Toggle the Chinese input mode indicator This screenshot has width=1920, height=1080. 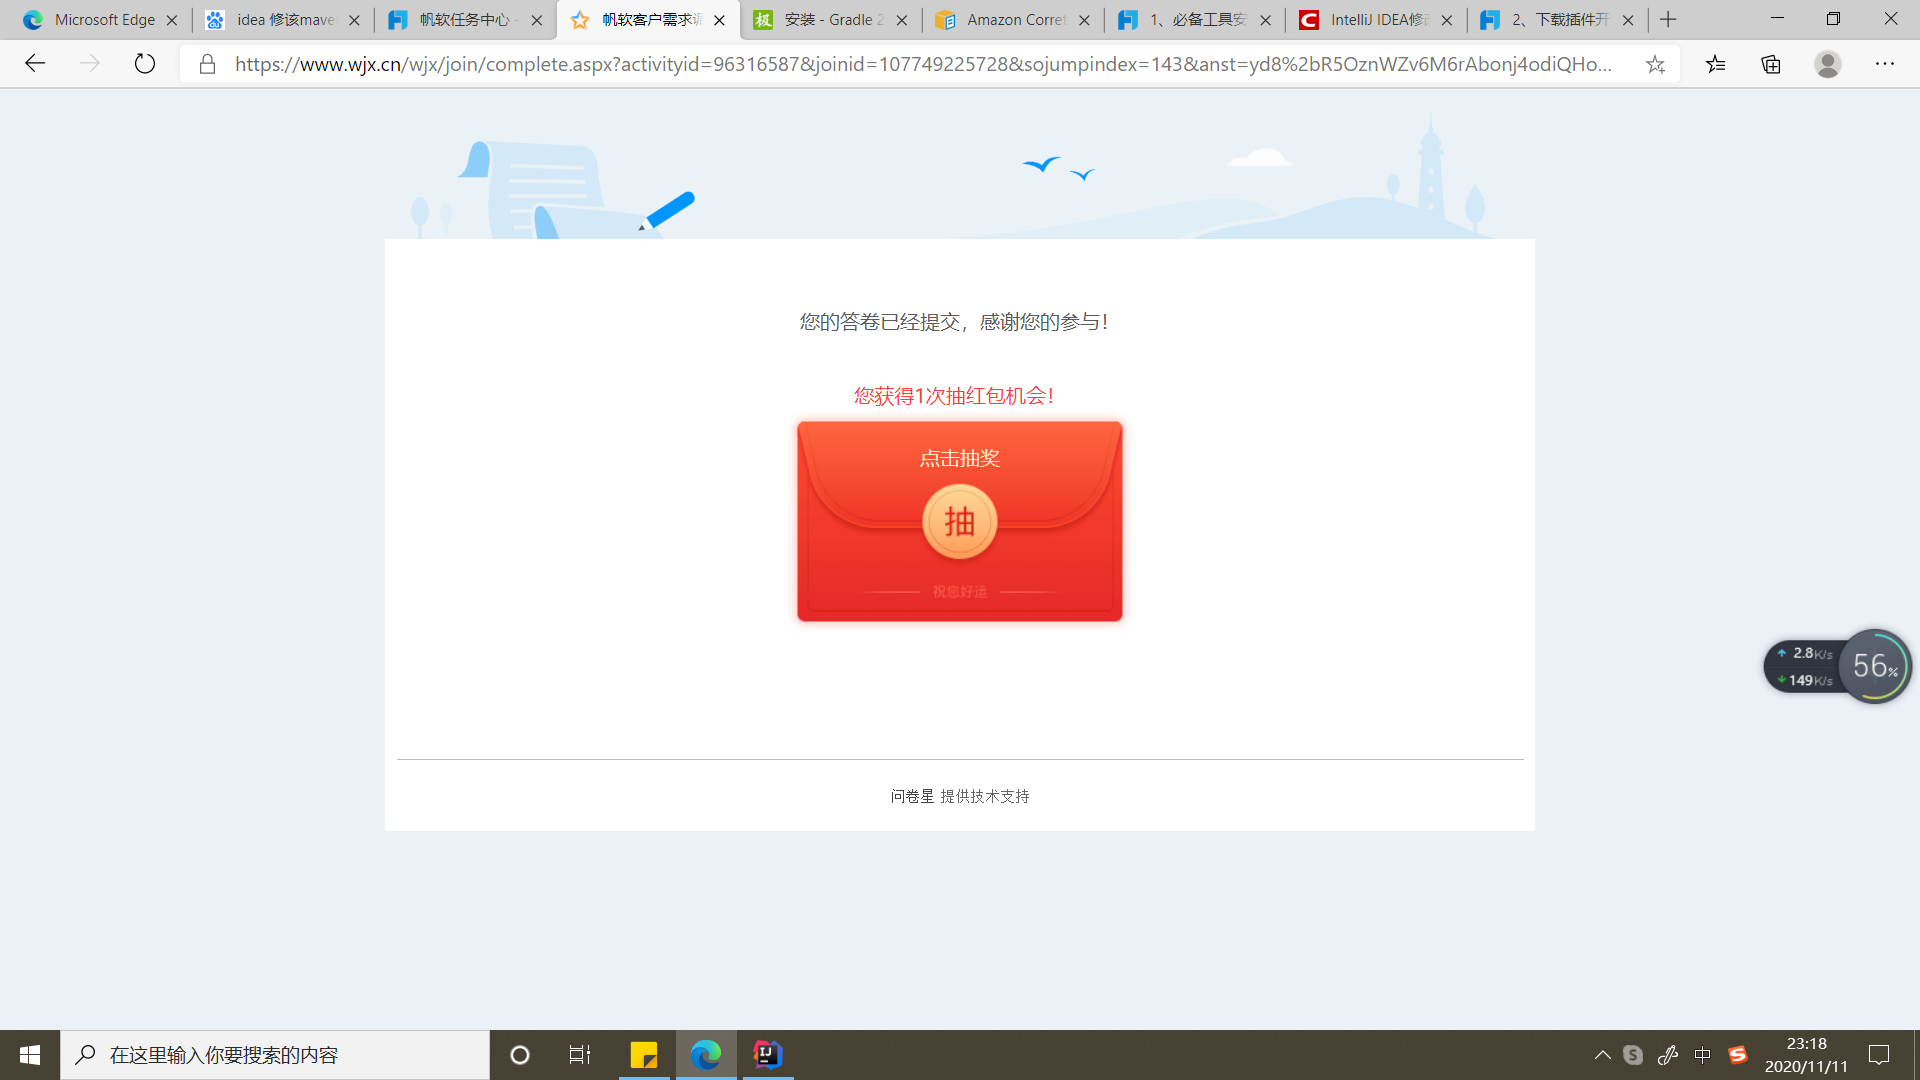[1702, 1054]
